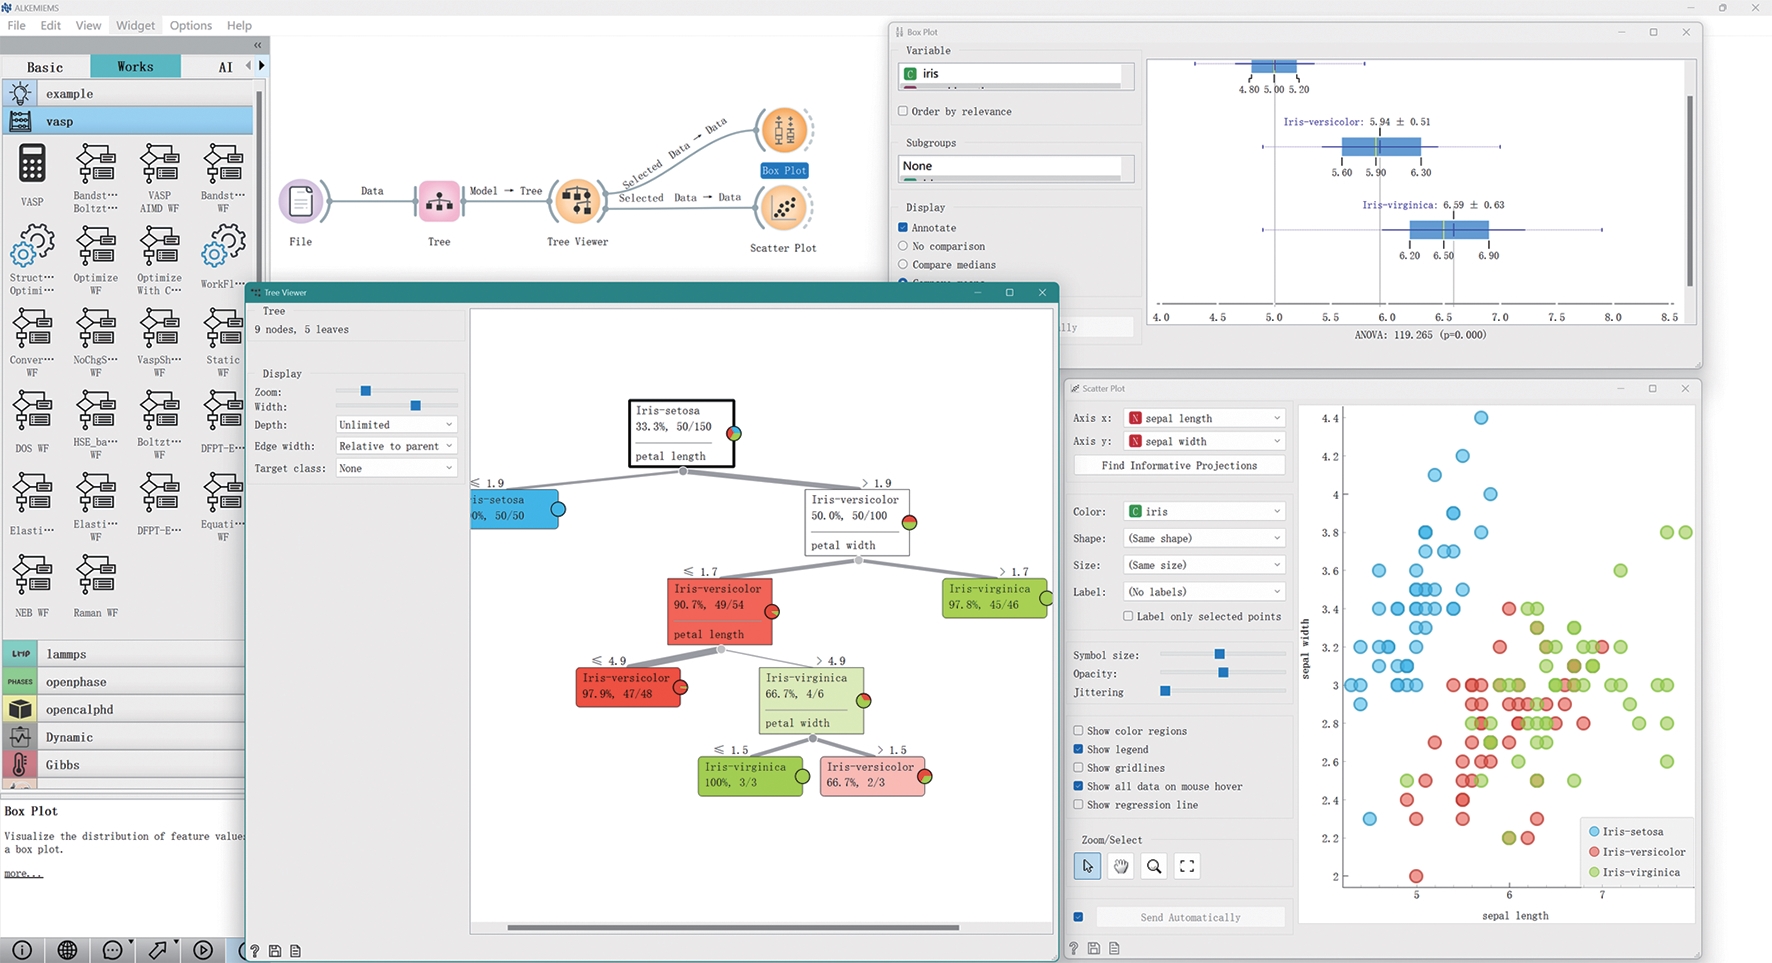This screenshot has height=963, width=1772.
Task: Adjust the Opacity slider in Scatter Plot
Action: 1223,673
